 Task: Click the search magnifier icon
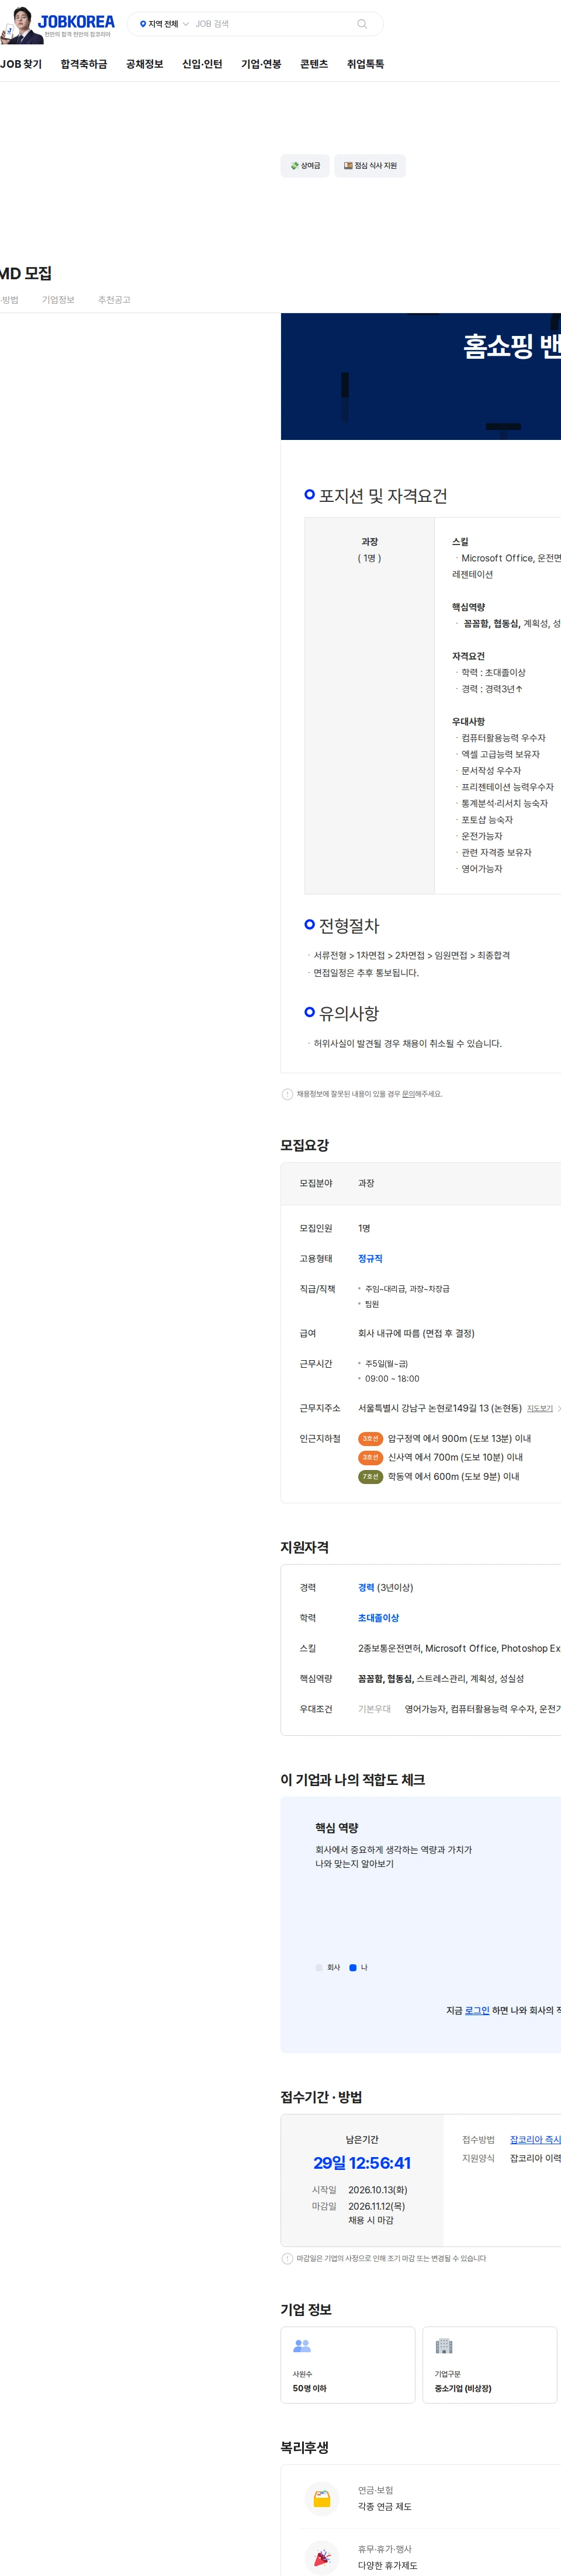coord(362,24)
